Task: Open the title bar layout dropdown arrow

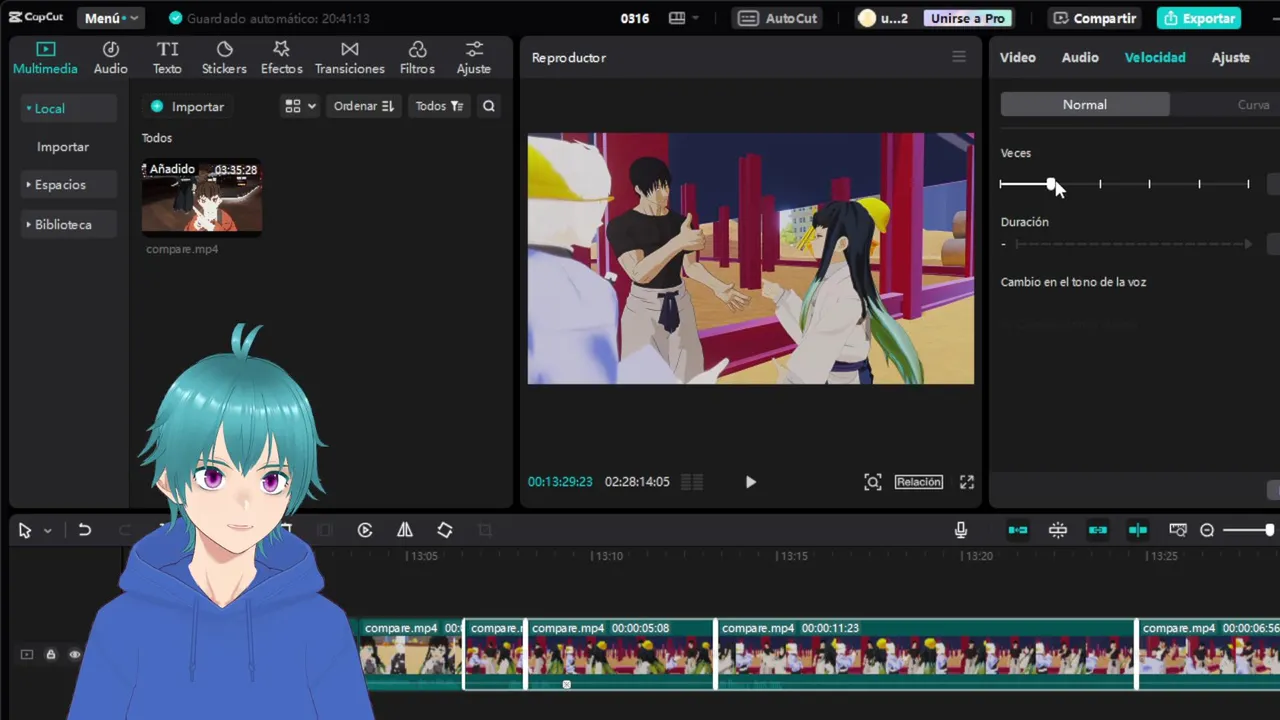Action: pyautogui.click(x=696, y=18)
